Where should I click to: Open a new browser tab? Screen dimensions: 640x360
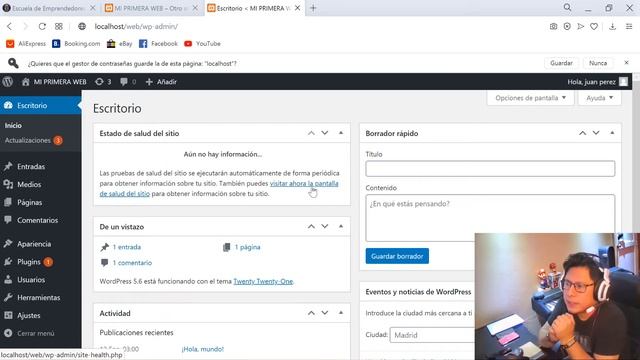coord(313,8)
